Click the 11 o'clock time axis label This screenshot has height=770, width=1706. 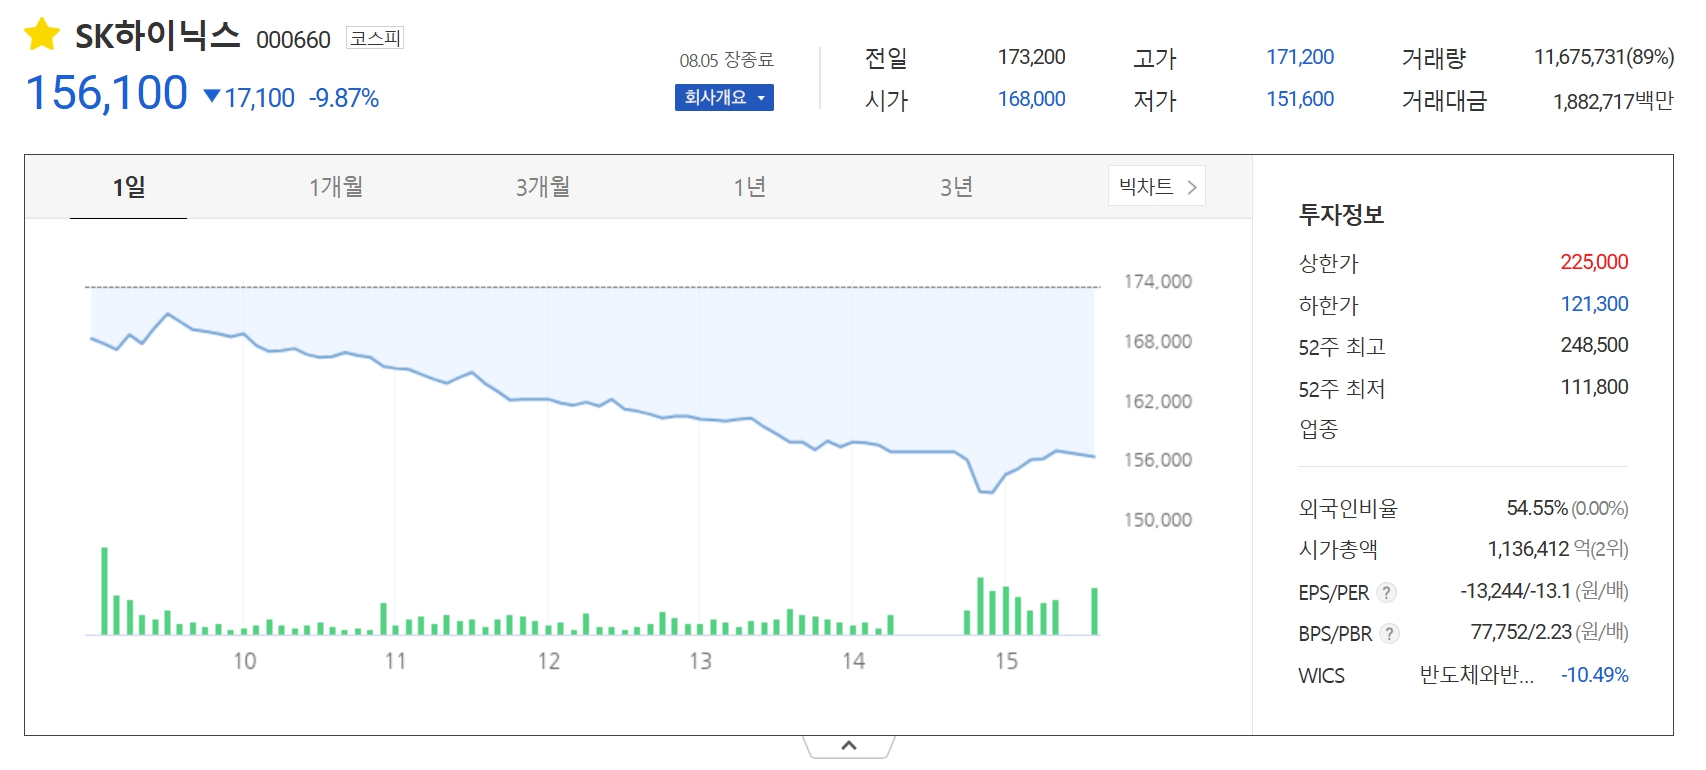point(396,661)
